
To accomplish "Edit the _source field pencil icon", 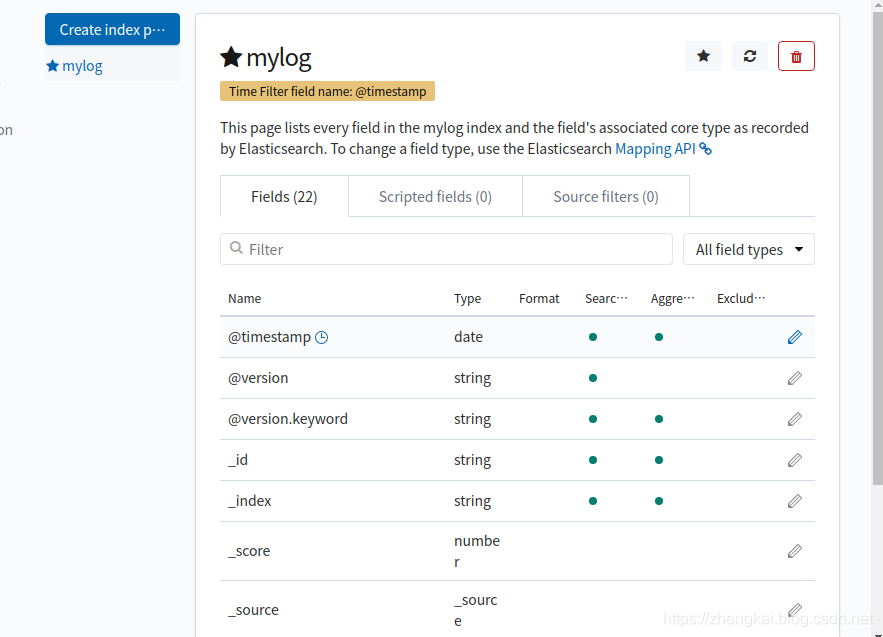I will [795, 609].
